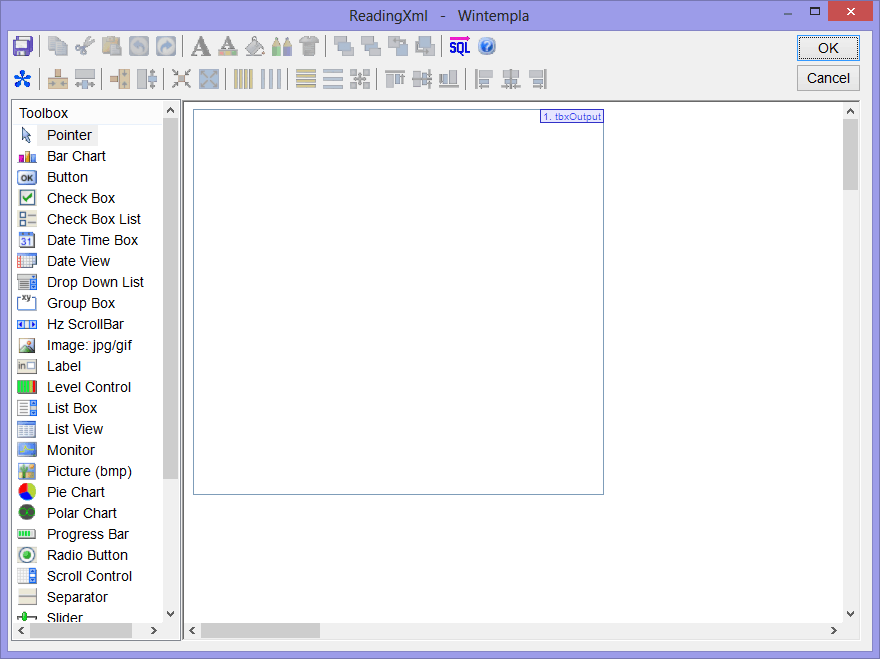Click design area scroll up arrow
880x659 pixels.
pyautogui.click(x=850, y=111)
